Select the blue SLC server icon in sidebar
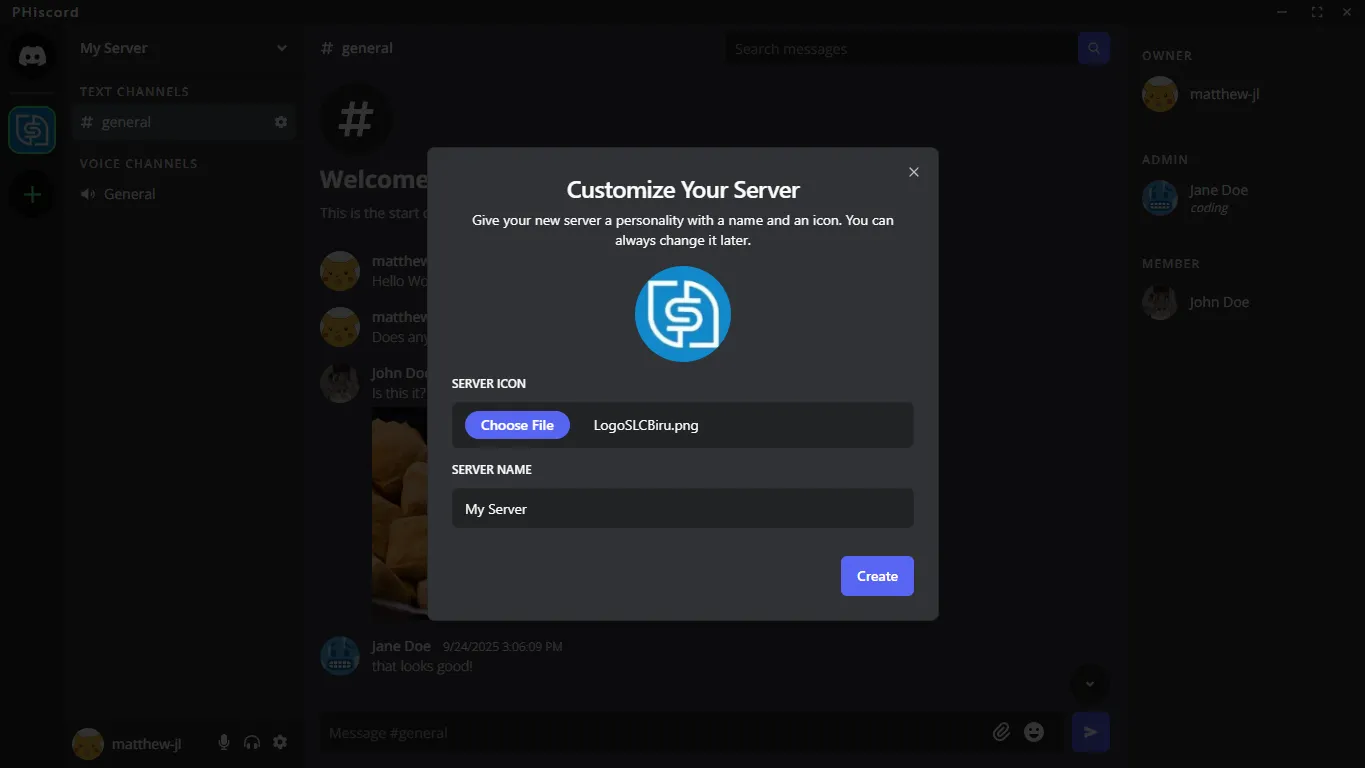 point(32,130)
